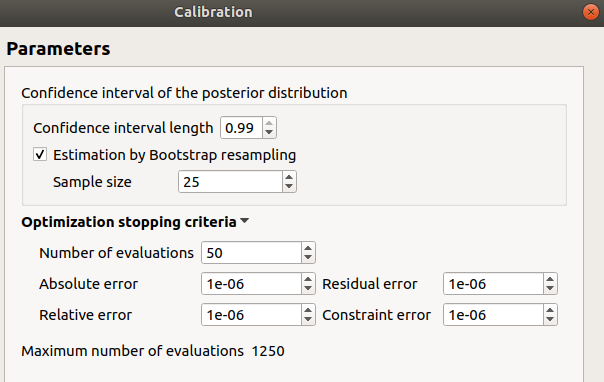Click the Relative error input field
Image resolution: width=604 pixels, height=382 pixels.
click(251, 315)
